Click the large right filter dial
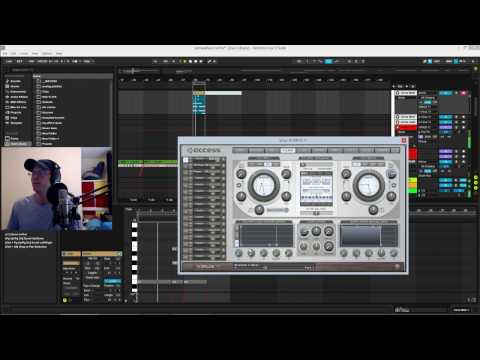Screen dimensions: 480x360 tap(368, 185)
